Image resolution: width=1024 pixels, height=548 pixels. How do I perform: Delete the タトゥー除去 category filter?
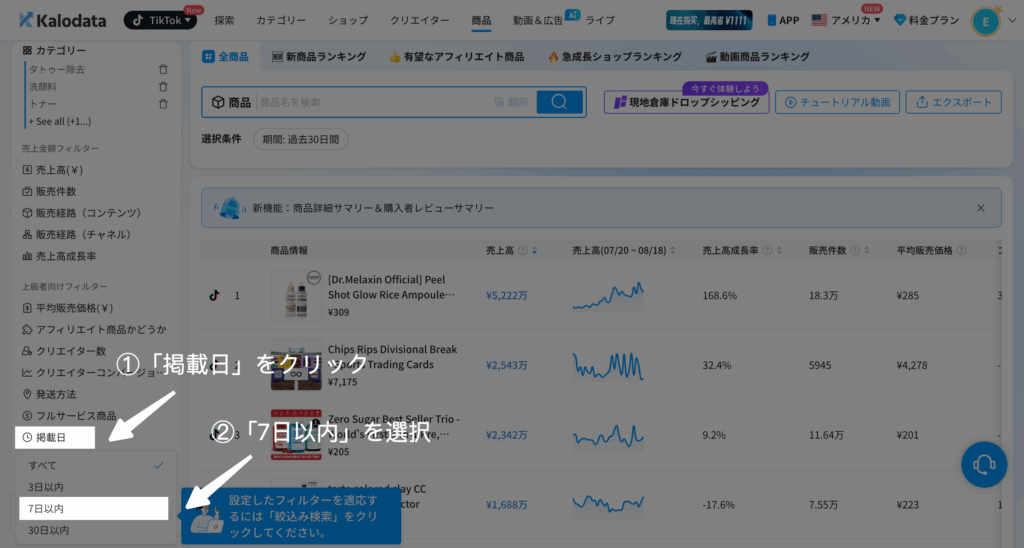[163, 69]
